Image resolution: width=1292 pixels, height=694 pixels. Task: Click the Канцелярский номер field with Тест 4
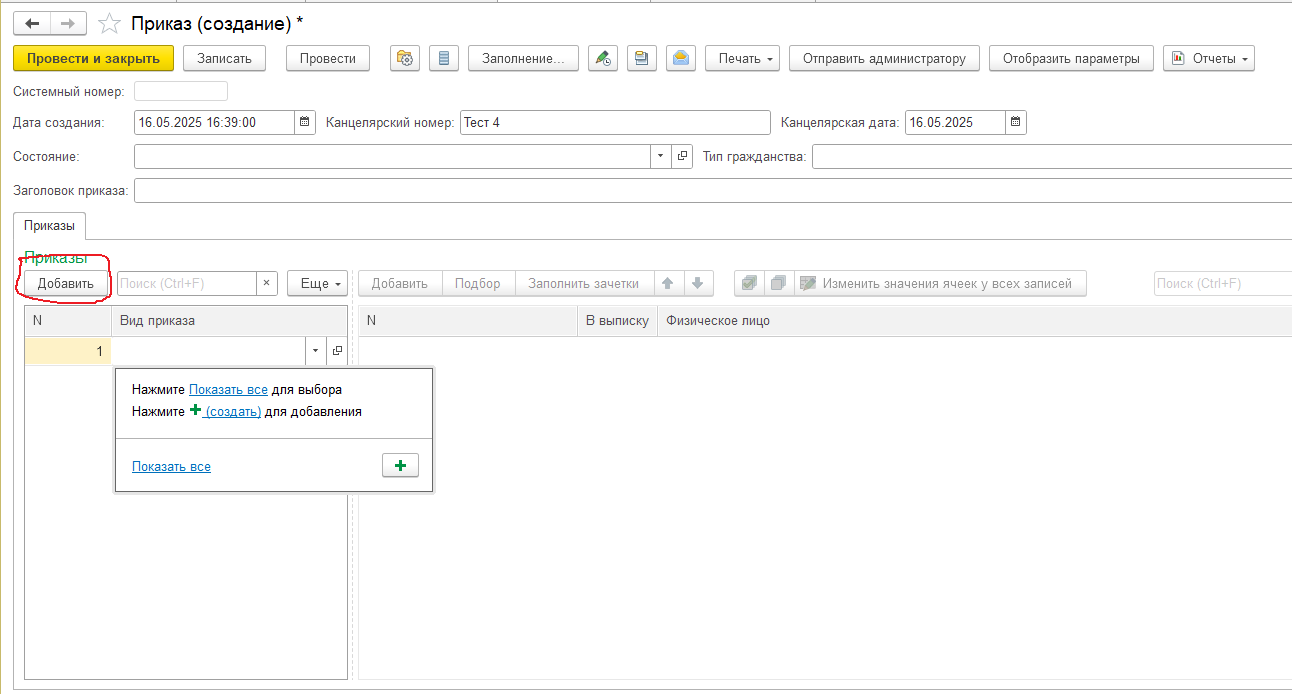coord(615,123)
